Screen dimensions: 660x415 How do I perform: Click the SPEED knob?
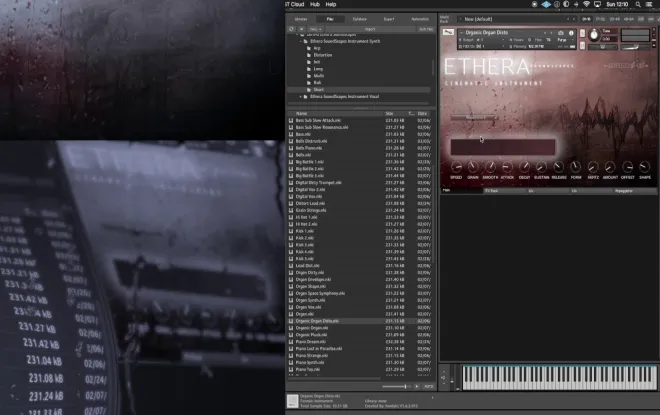pyautogui.click(x=456, y=167)
